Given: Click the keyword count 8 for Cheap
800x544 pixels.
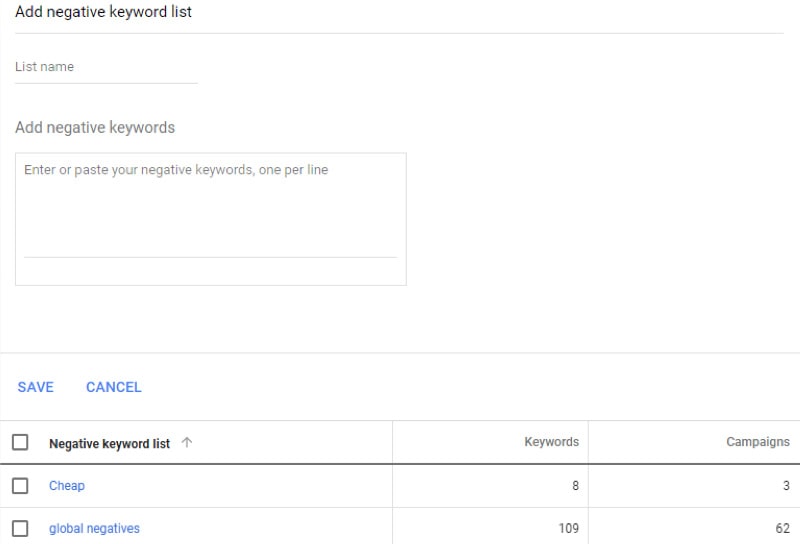Looking at the screenshot, I should 574,486.
